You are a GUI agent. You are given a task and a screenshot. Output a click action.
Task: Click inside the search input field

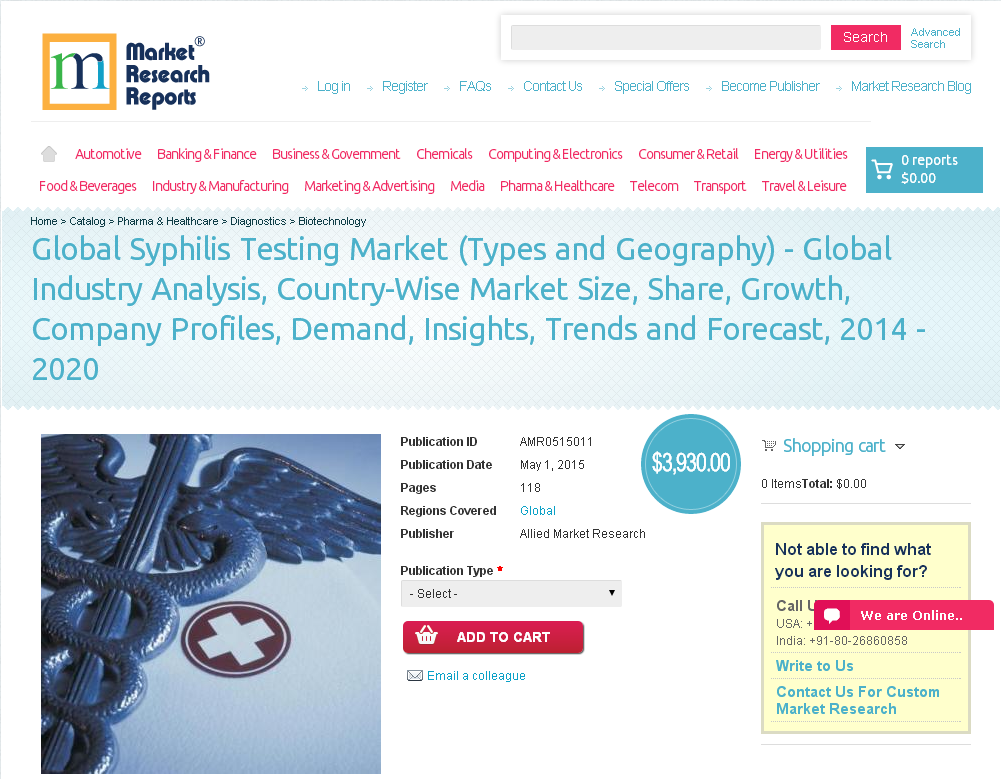tap(664, 37)
